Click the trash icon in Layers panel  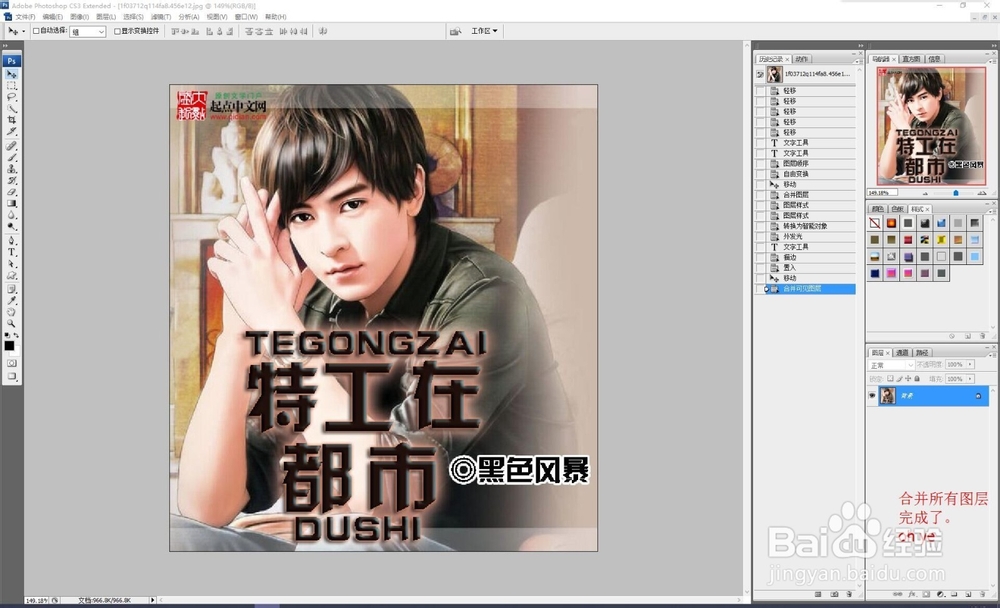[x=982, y=594]
